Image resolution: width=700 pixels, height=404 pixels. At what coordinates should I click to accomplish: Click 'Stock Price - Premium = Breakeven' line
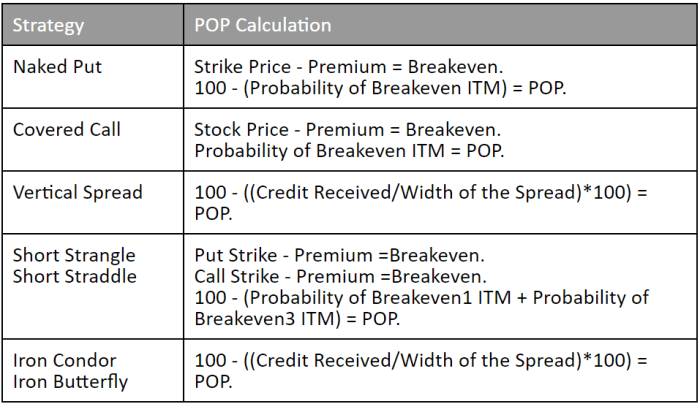(348, 130)
